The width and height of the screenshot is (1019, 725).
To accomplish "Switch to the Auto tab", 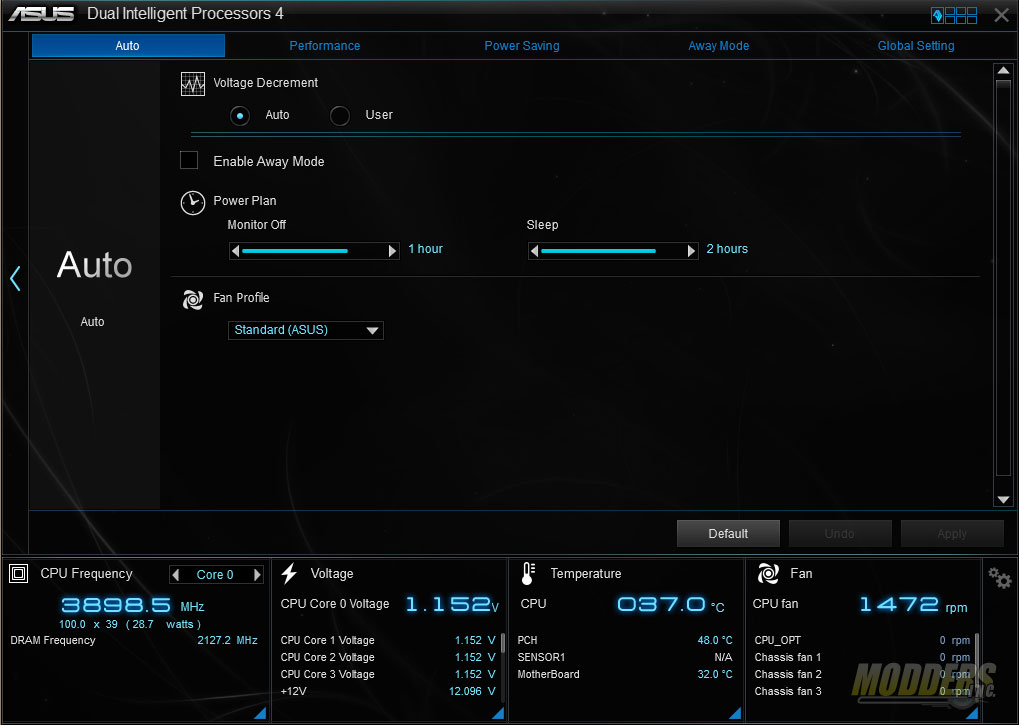I will pyautogui.click(x=128, y=45).
